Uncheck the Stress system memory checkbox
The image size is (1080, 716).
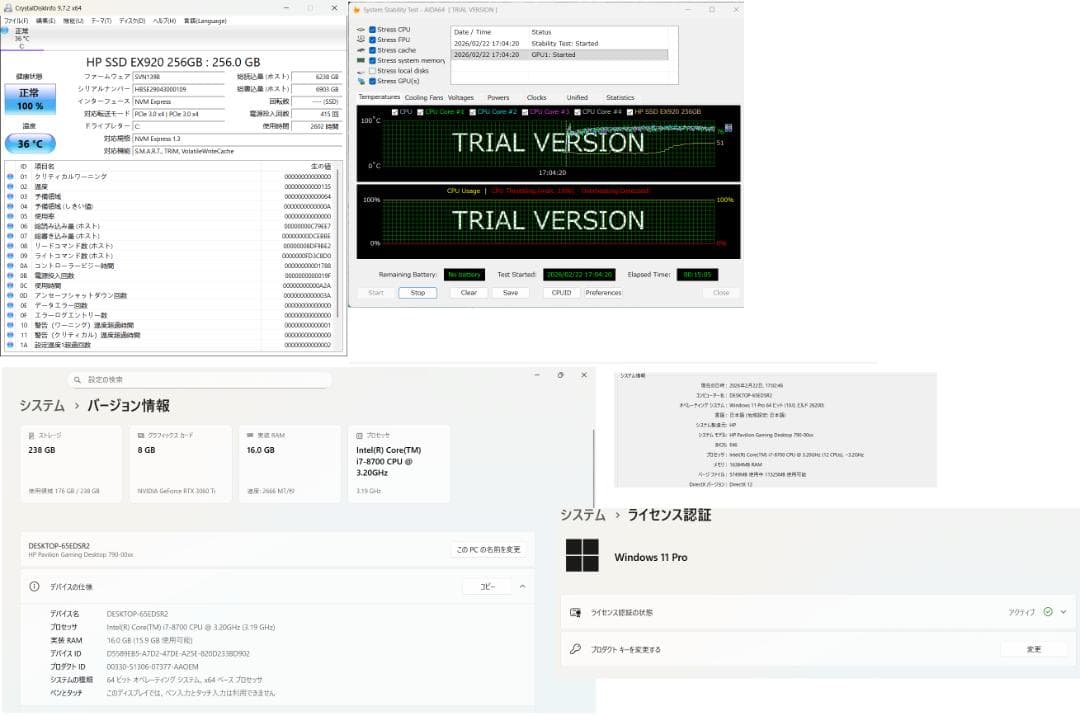tap(373, 61)
